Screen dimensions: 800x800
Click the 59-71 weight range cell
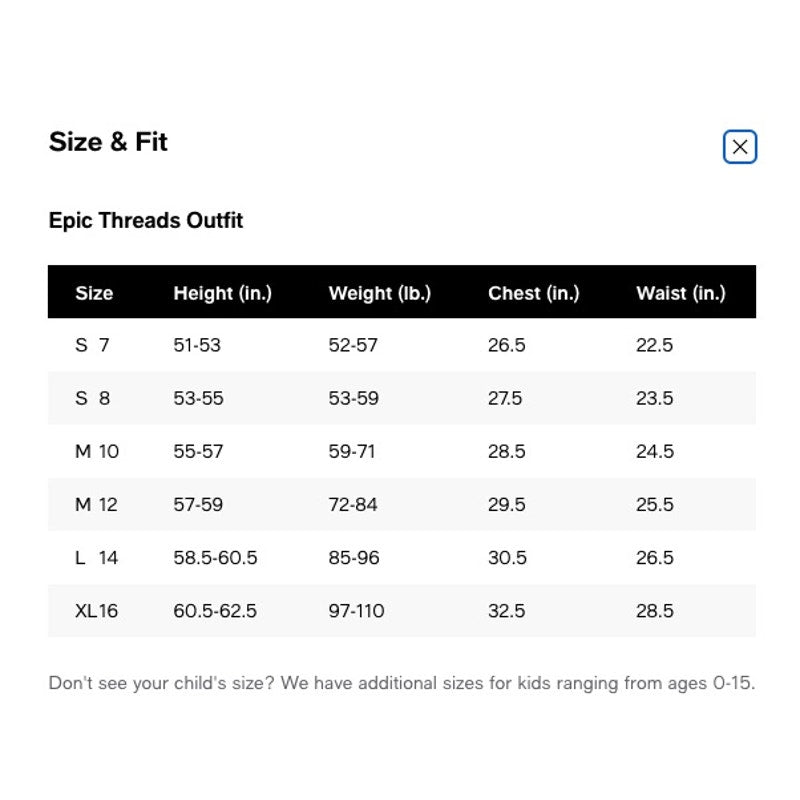352,451
